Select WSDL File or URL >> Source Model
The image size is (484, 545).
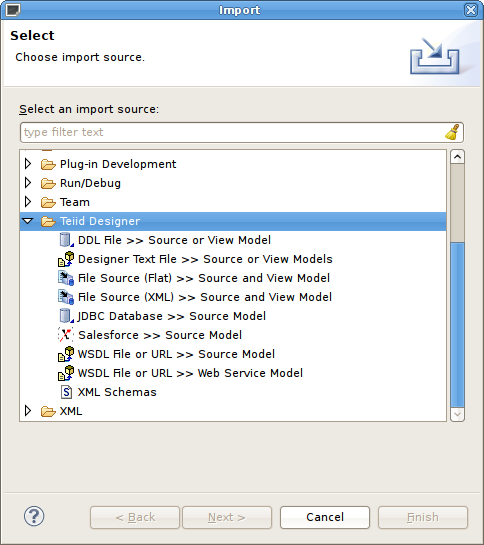click(167, 354)
